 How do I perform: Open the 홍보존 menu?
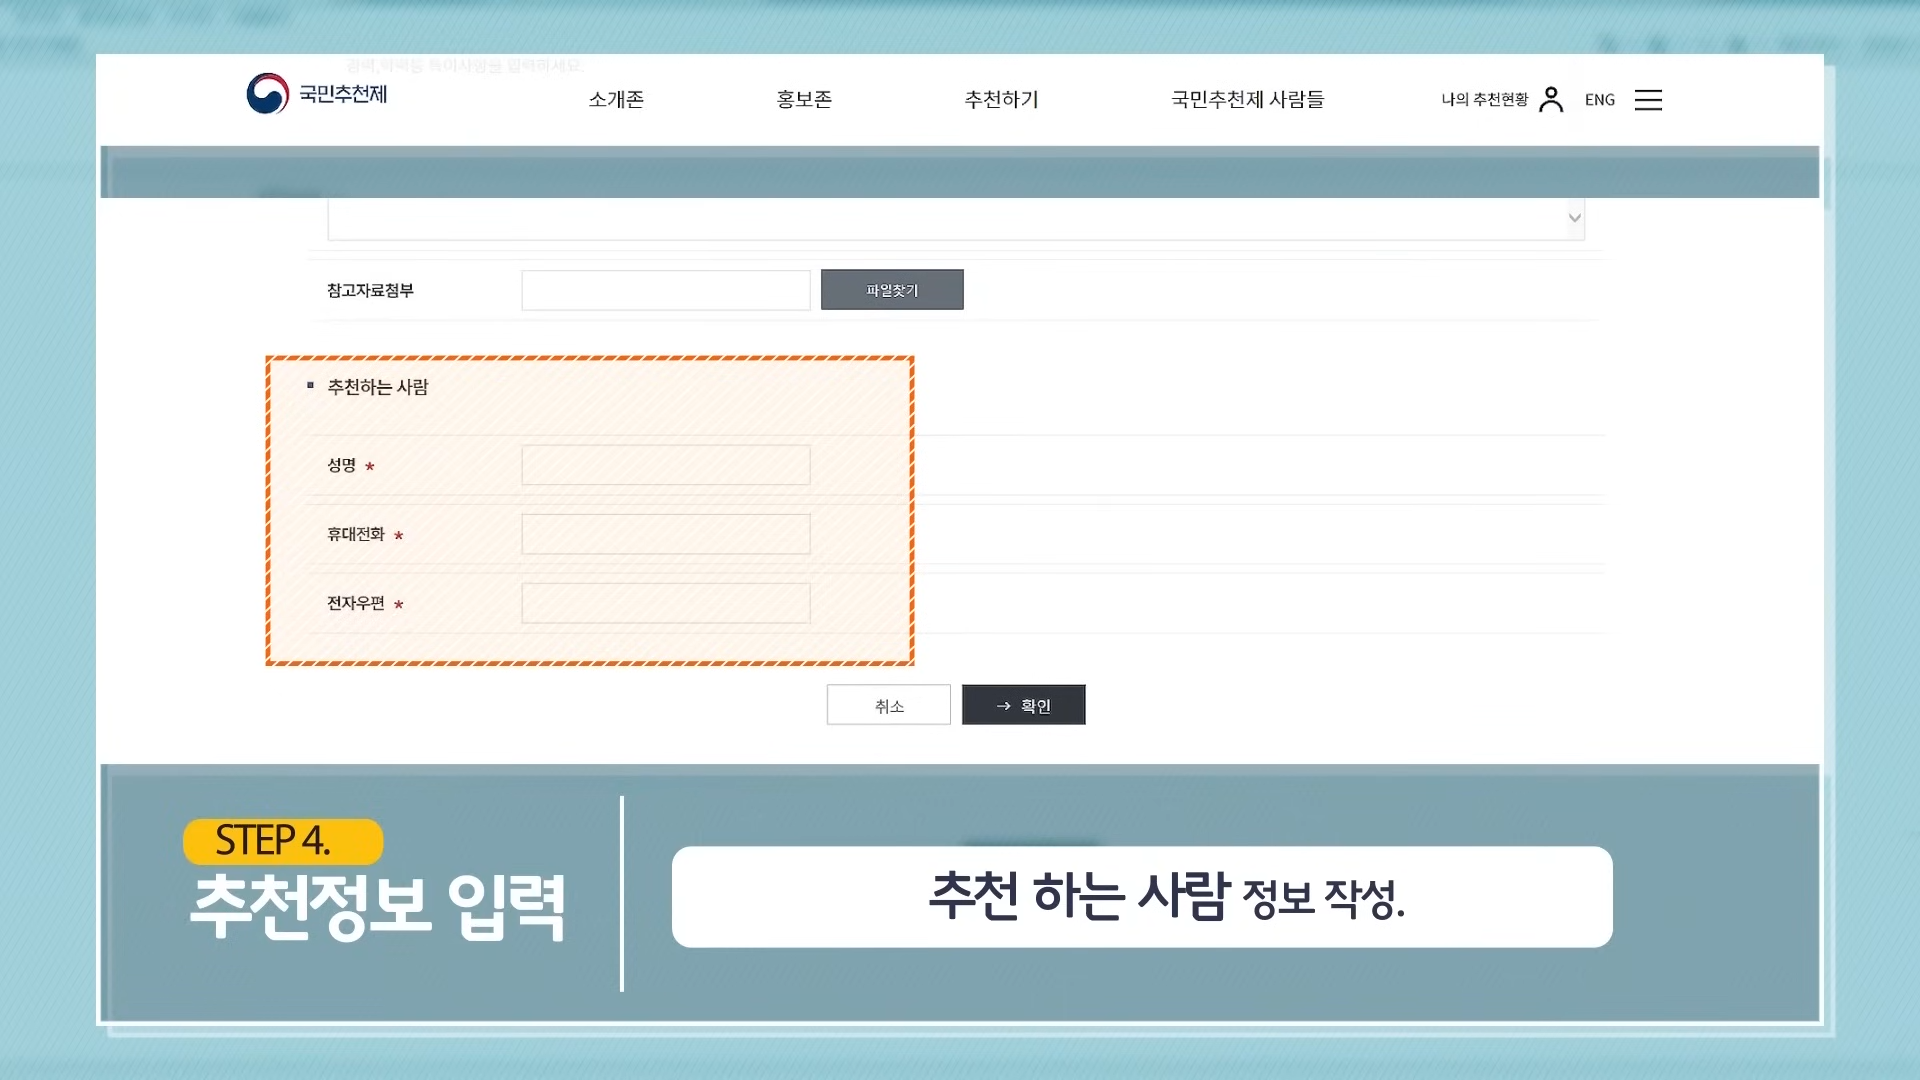pos(804,99)
